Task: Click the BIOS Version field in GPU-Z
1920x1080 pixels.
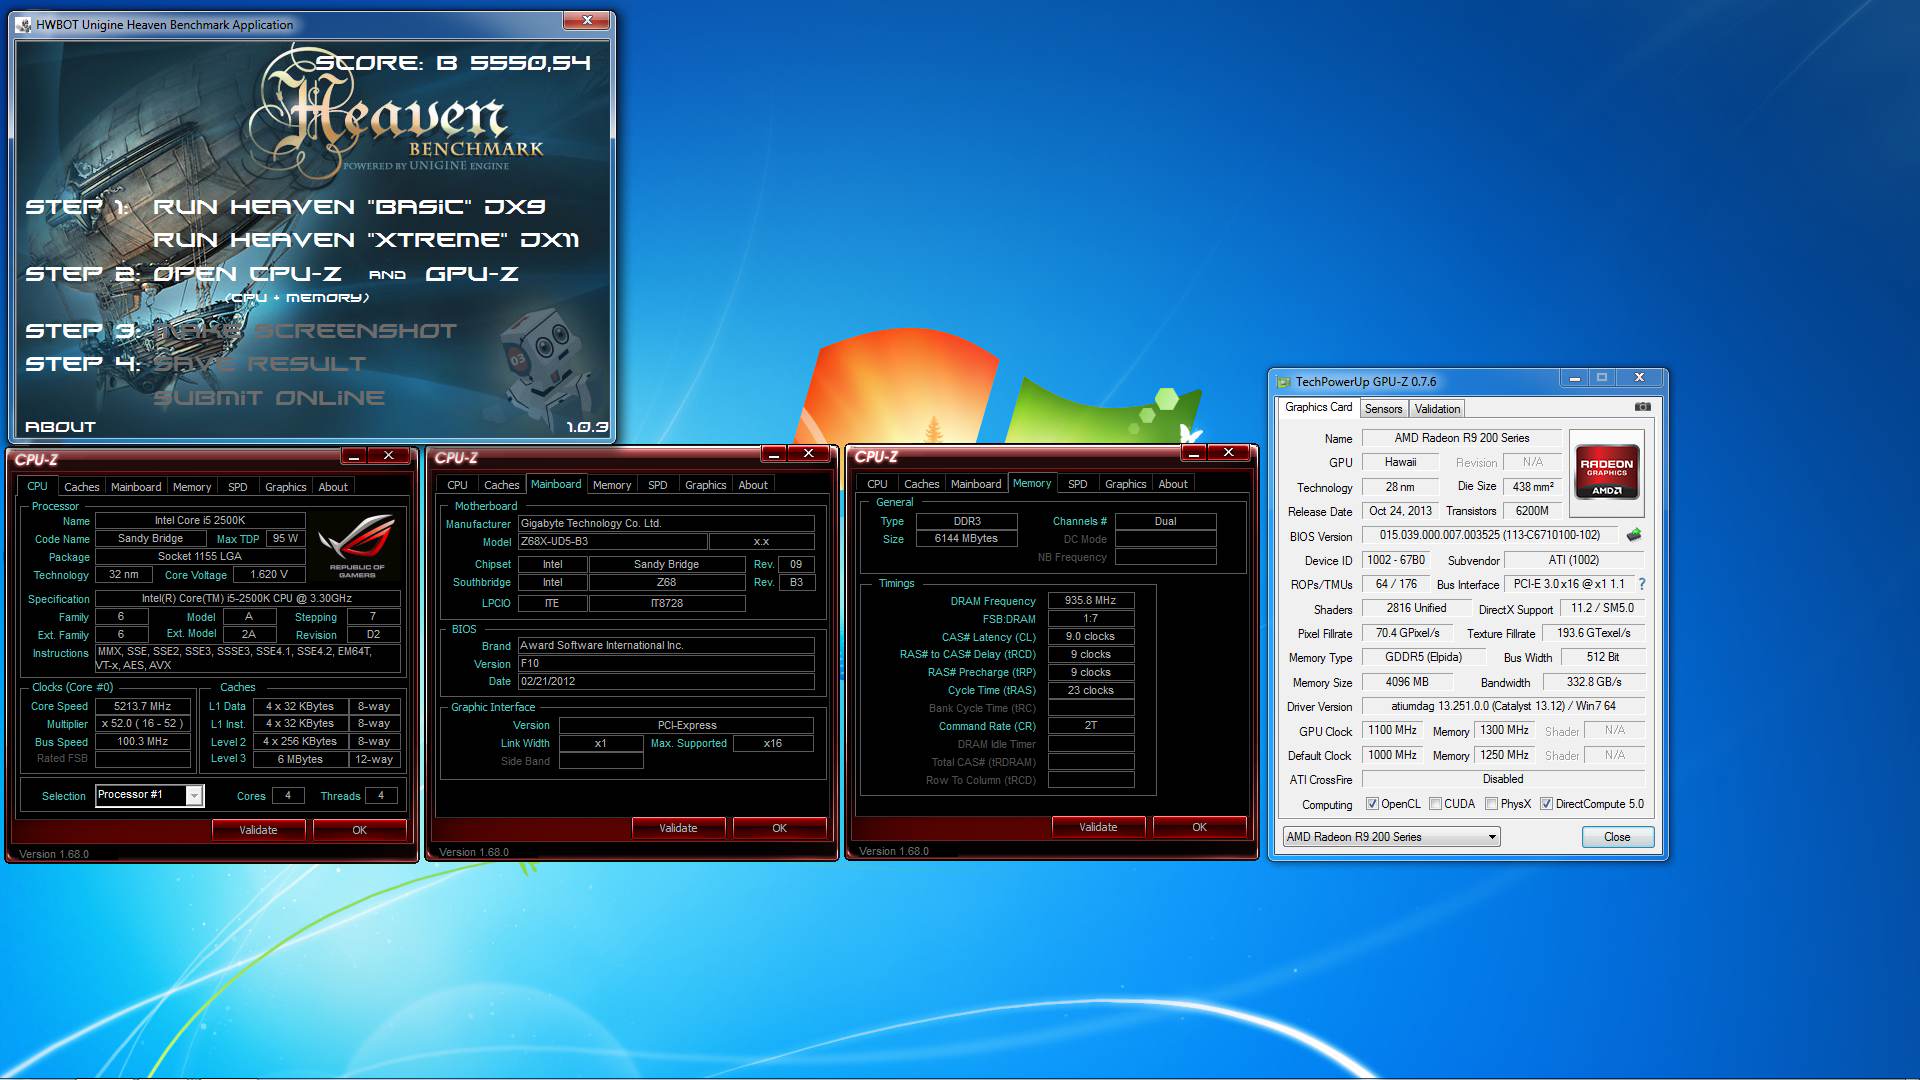Action: [1489, 535]
